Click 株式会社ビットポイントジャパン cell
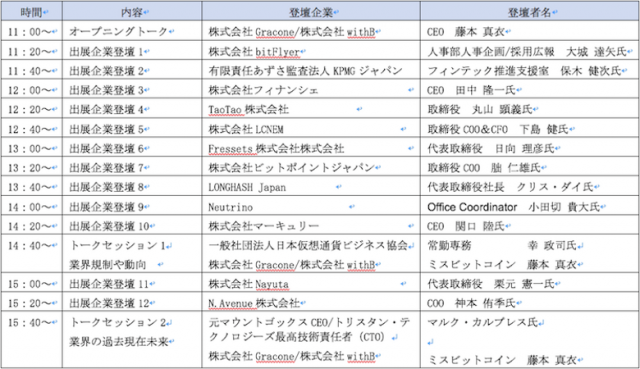Image resolution: width=640 pixels, height=369 pixels. (311, 167)
